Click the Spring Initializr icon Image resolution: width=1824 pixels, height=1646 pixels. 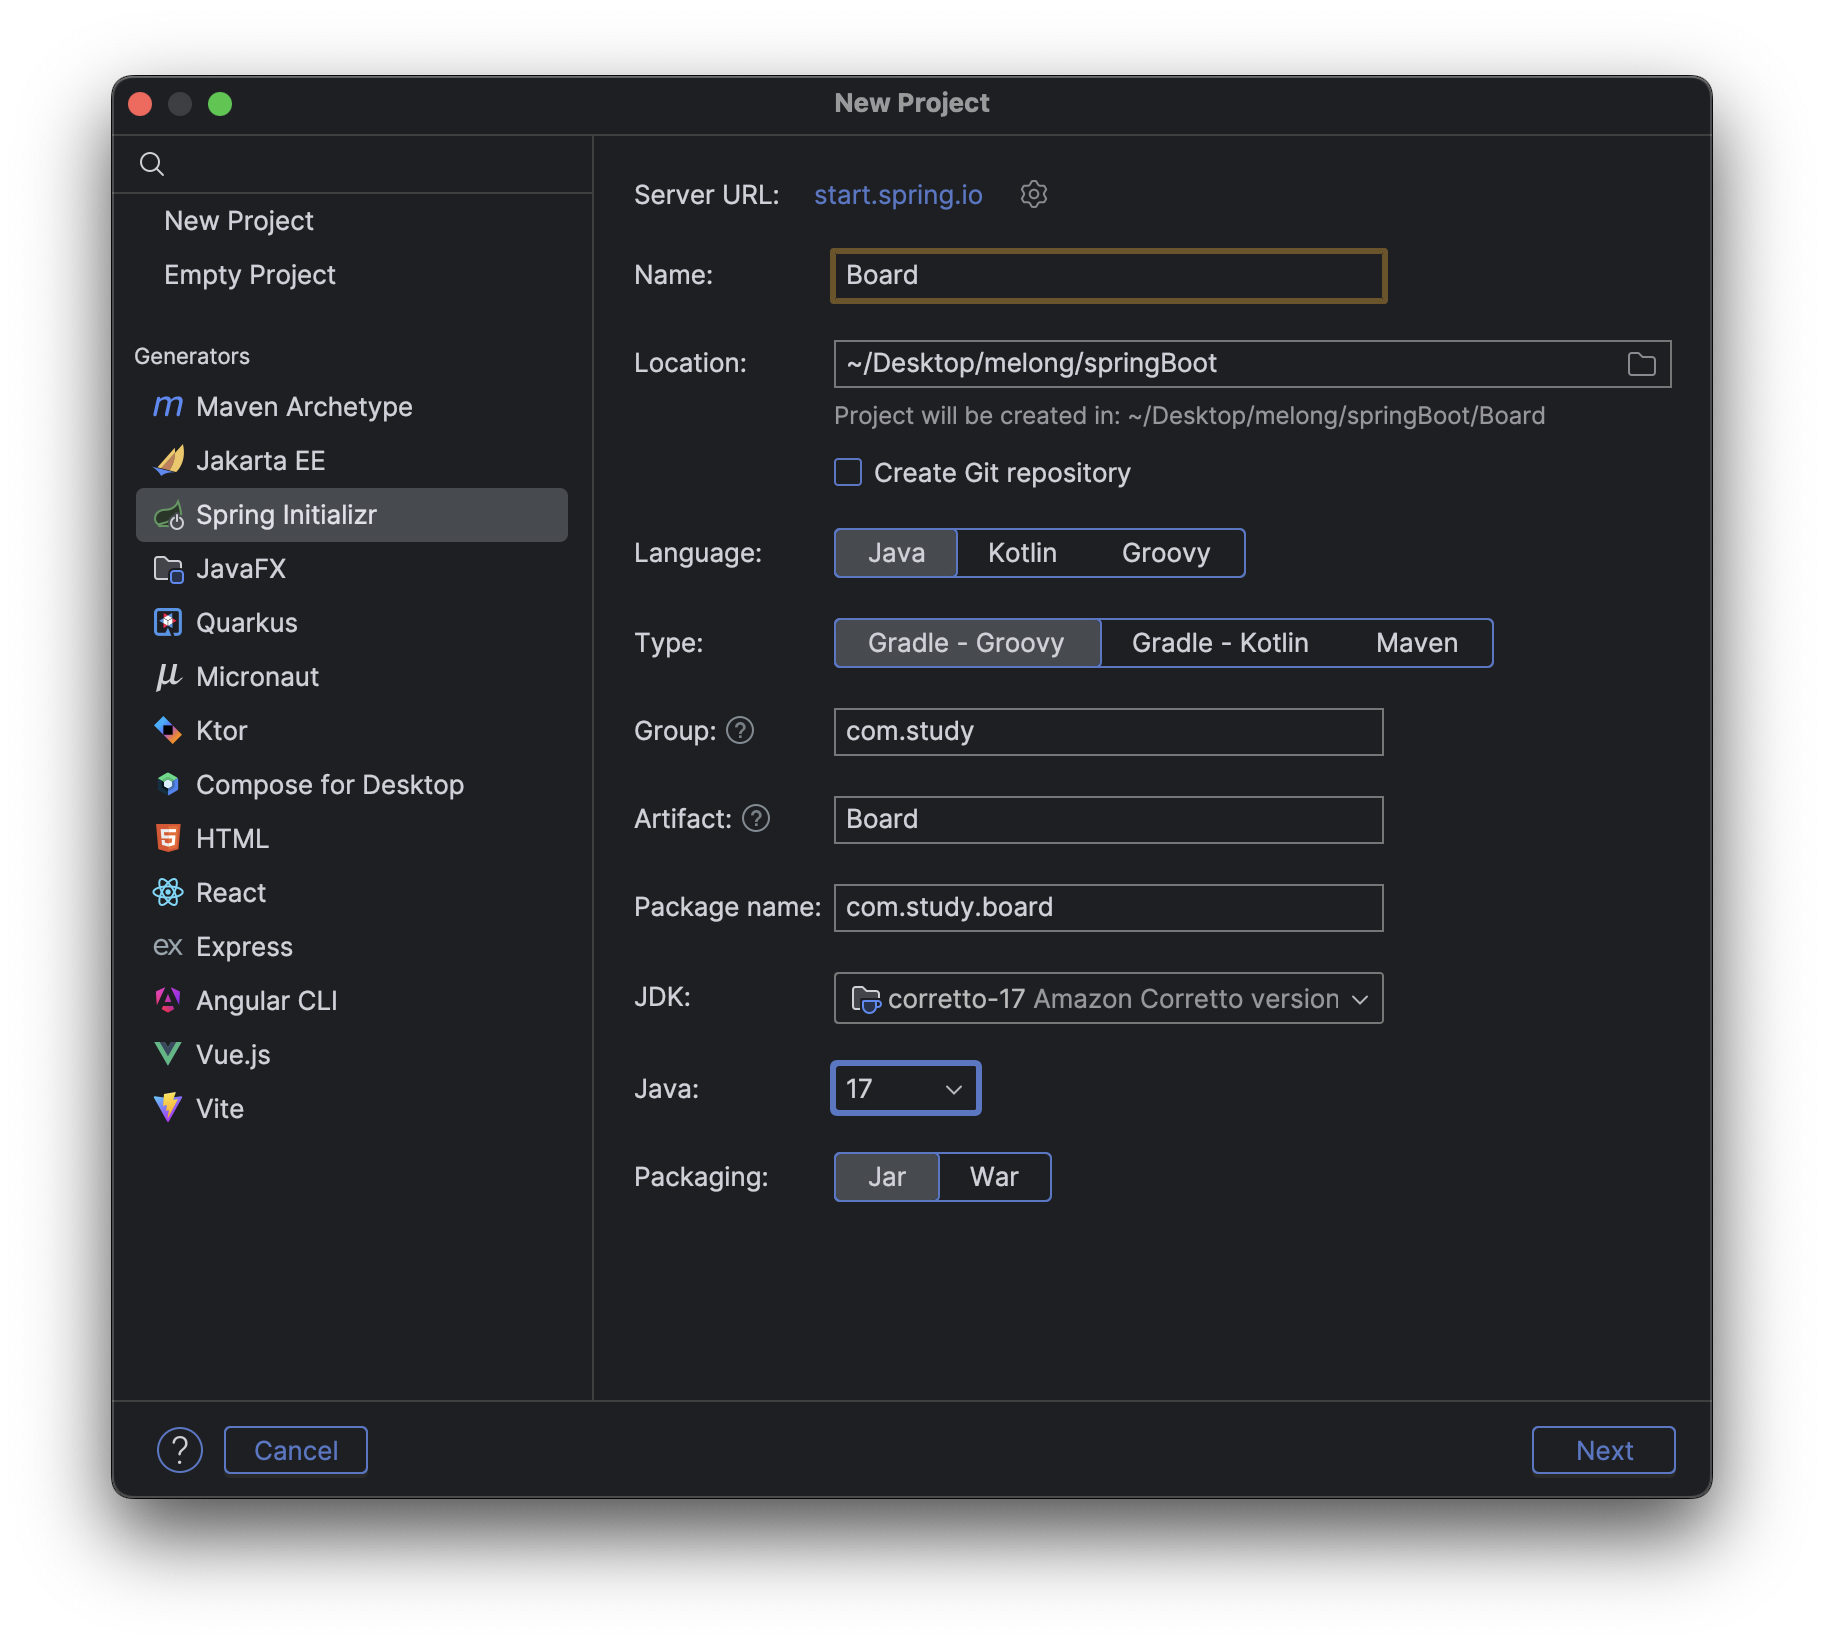tap(168, 515)
